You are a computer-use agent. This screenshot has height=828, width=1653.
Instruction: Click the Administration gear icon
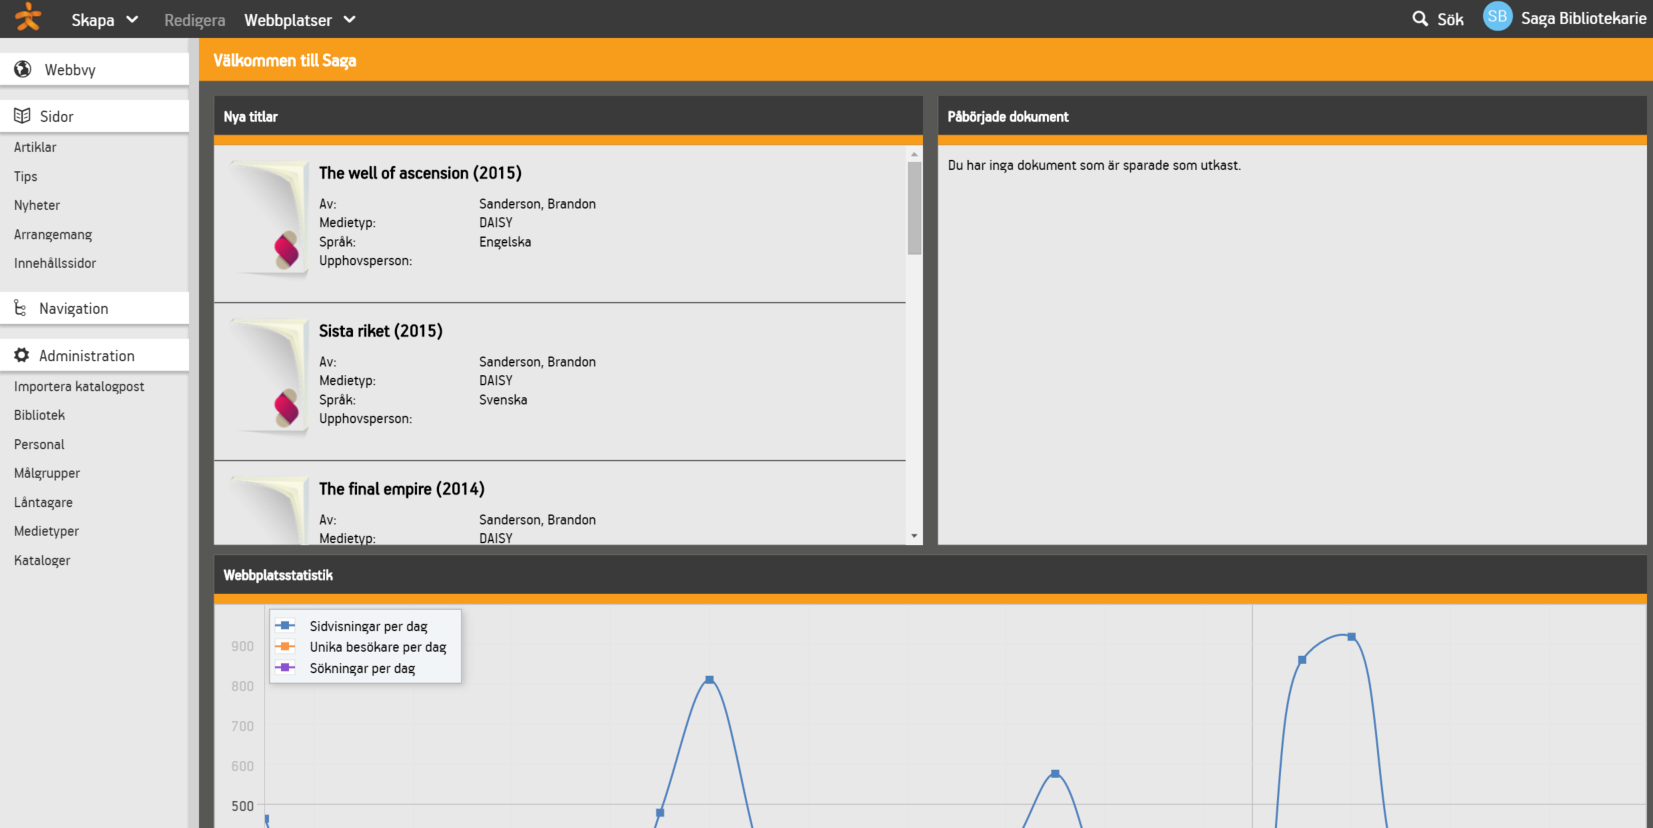click(x=21, y=355)
